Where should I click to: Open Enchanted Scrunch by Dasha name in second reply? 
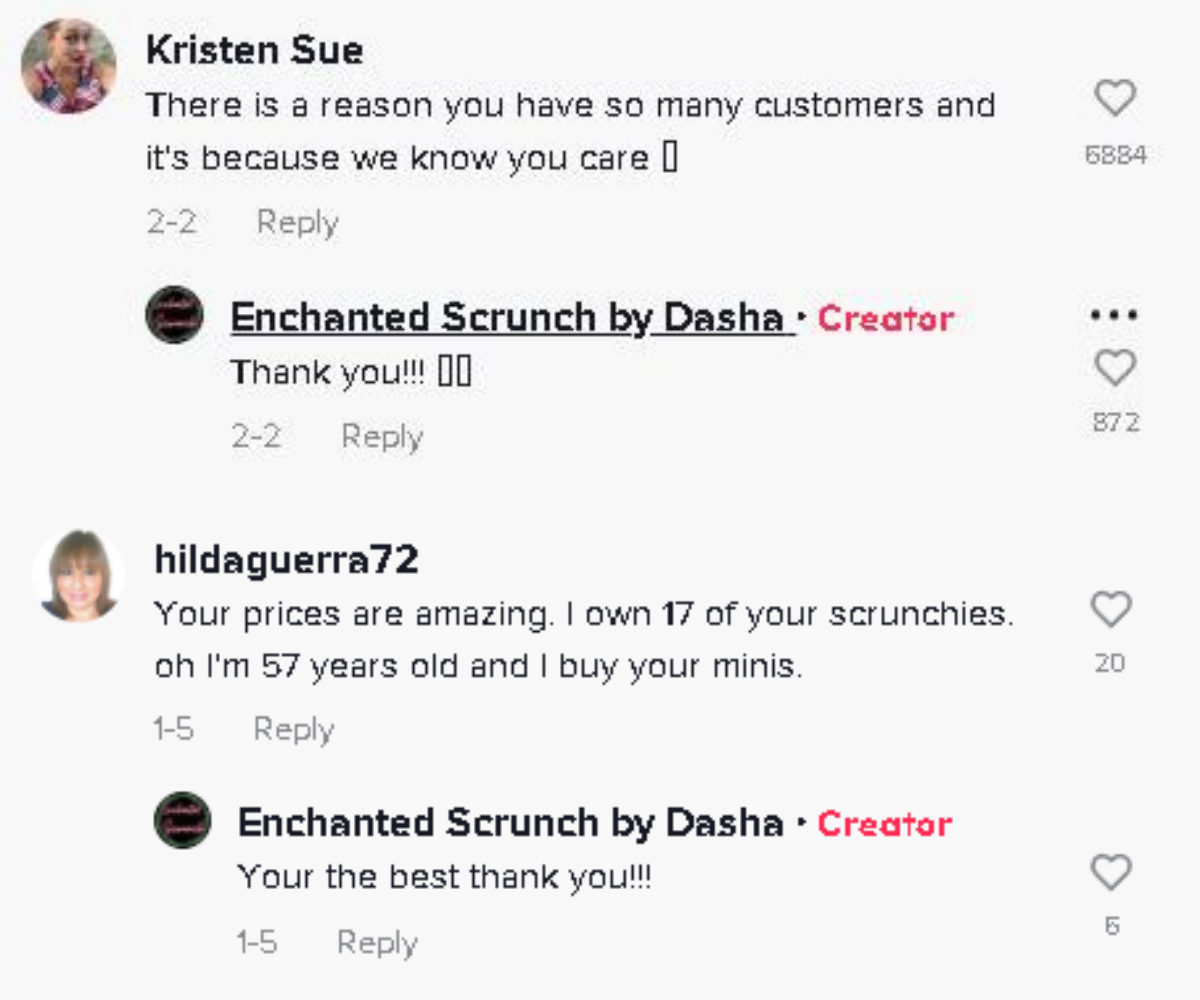click(x=510, y=823)
